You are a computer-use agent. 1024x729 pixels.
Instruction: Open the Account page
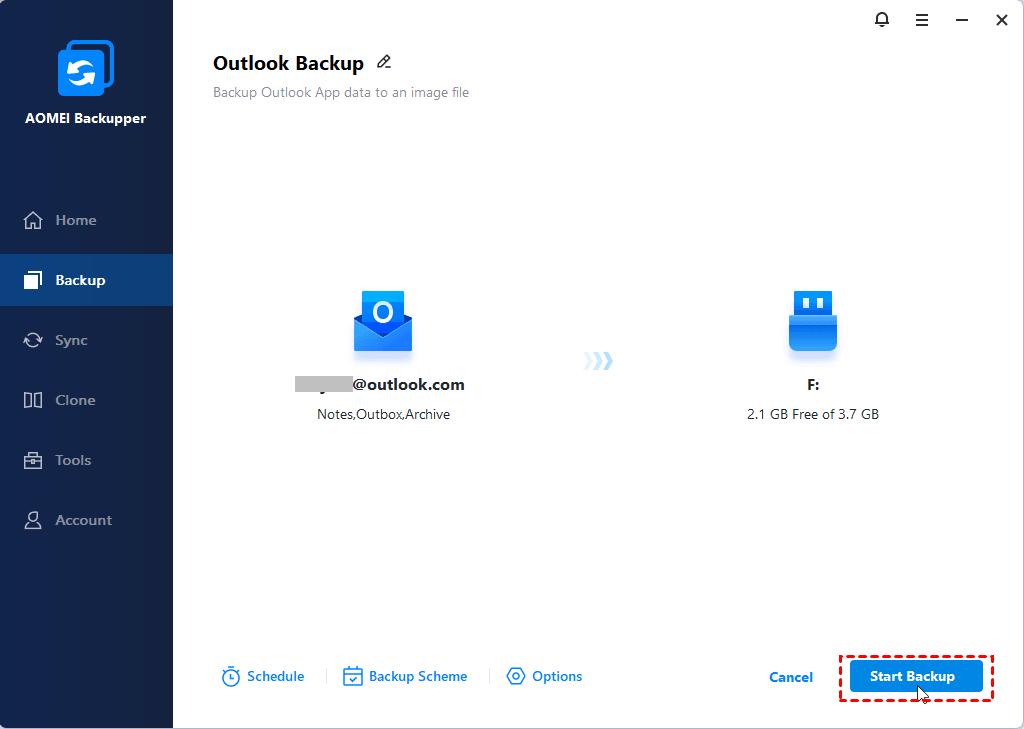click(x=83, y=520)
